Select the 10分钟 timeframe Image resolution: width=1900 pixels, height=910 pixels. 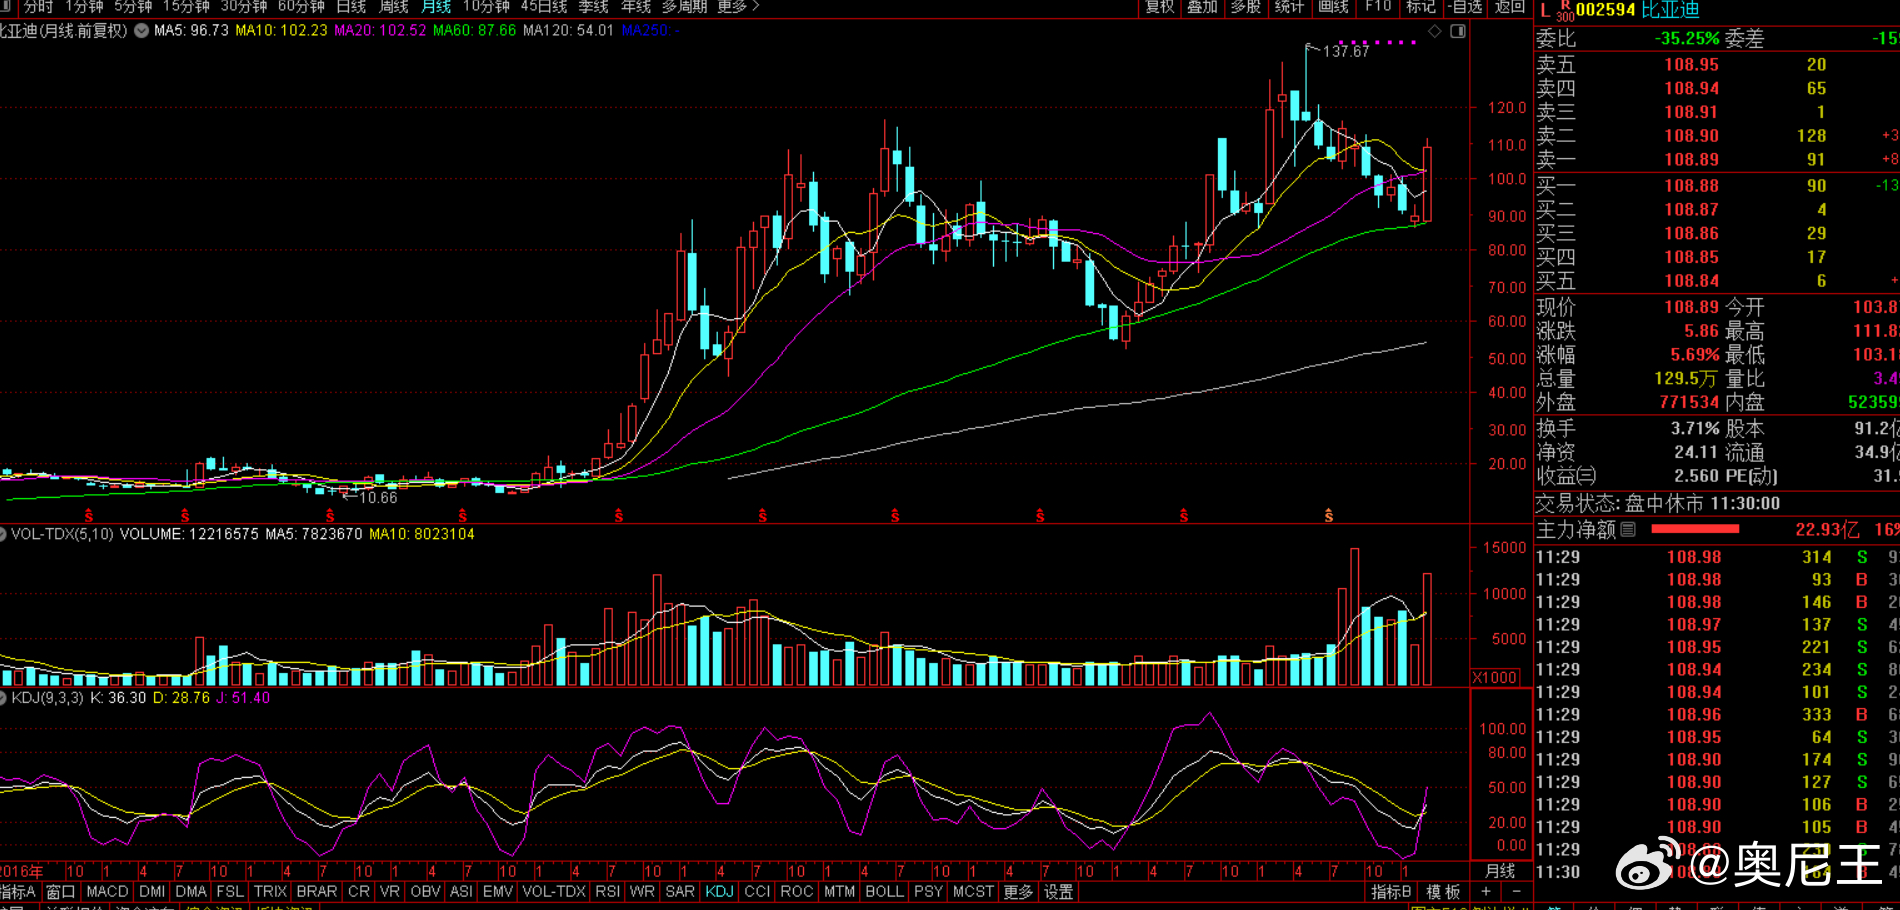pyautogui.click(x=486, y=7)
